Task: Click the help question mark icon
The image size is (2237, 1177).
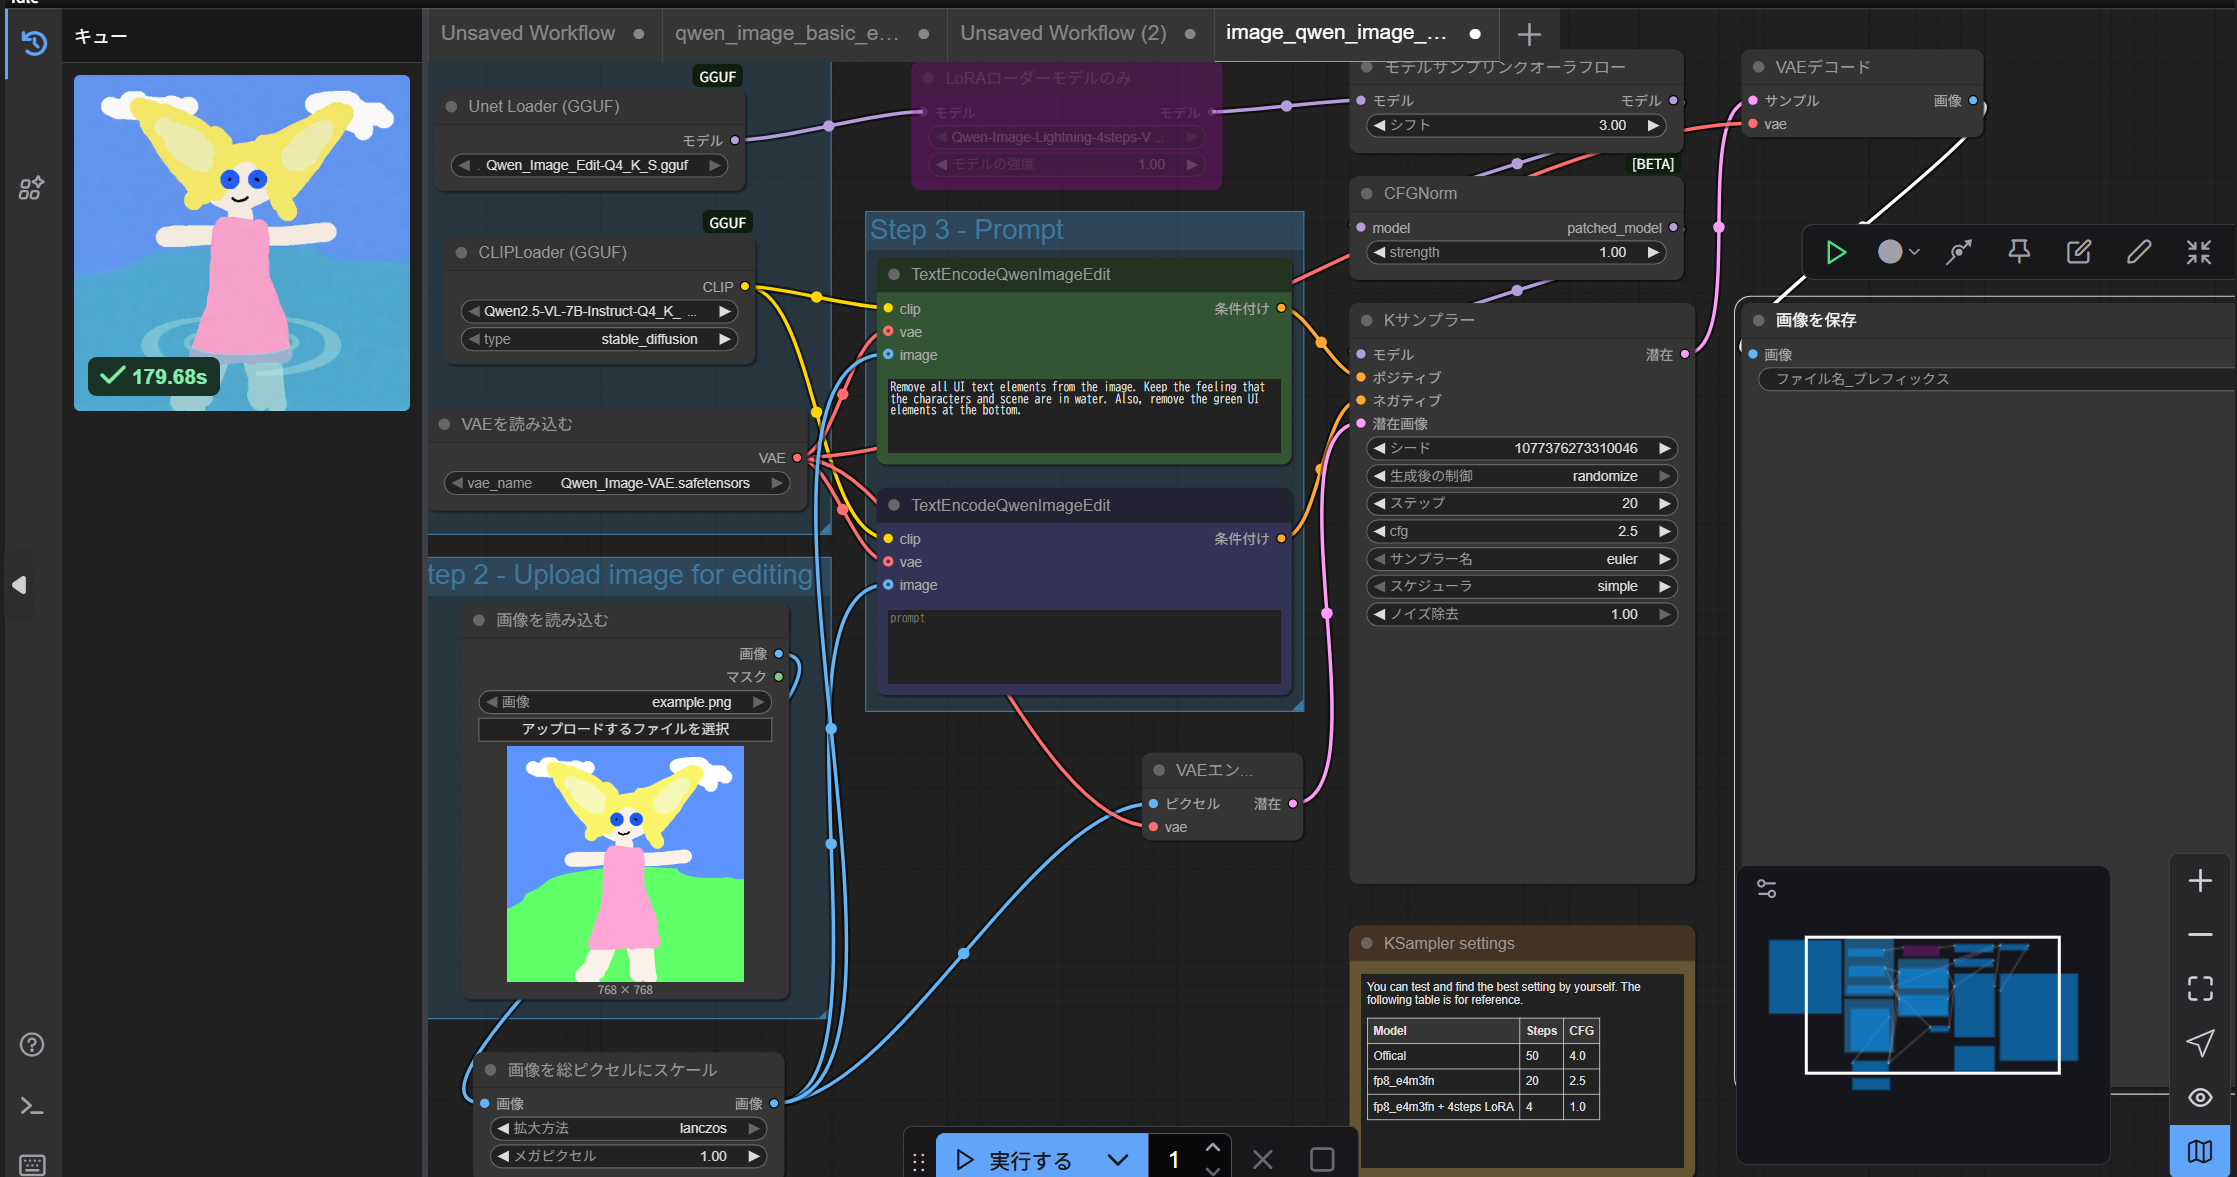Action: pos(32,1044)
